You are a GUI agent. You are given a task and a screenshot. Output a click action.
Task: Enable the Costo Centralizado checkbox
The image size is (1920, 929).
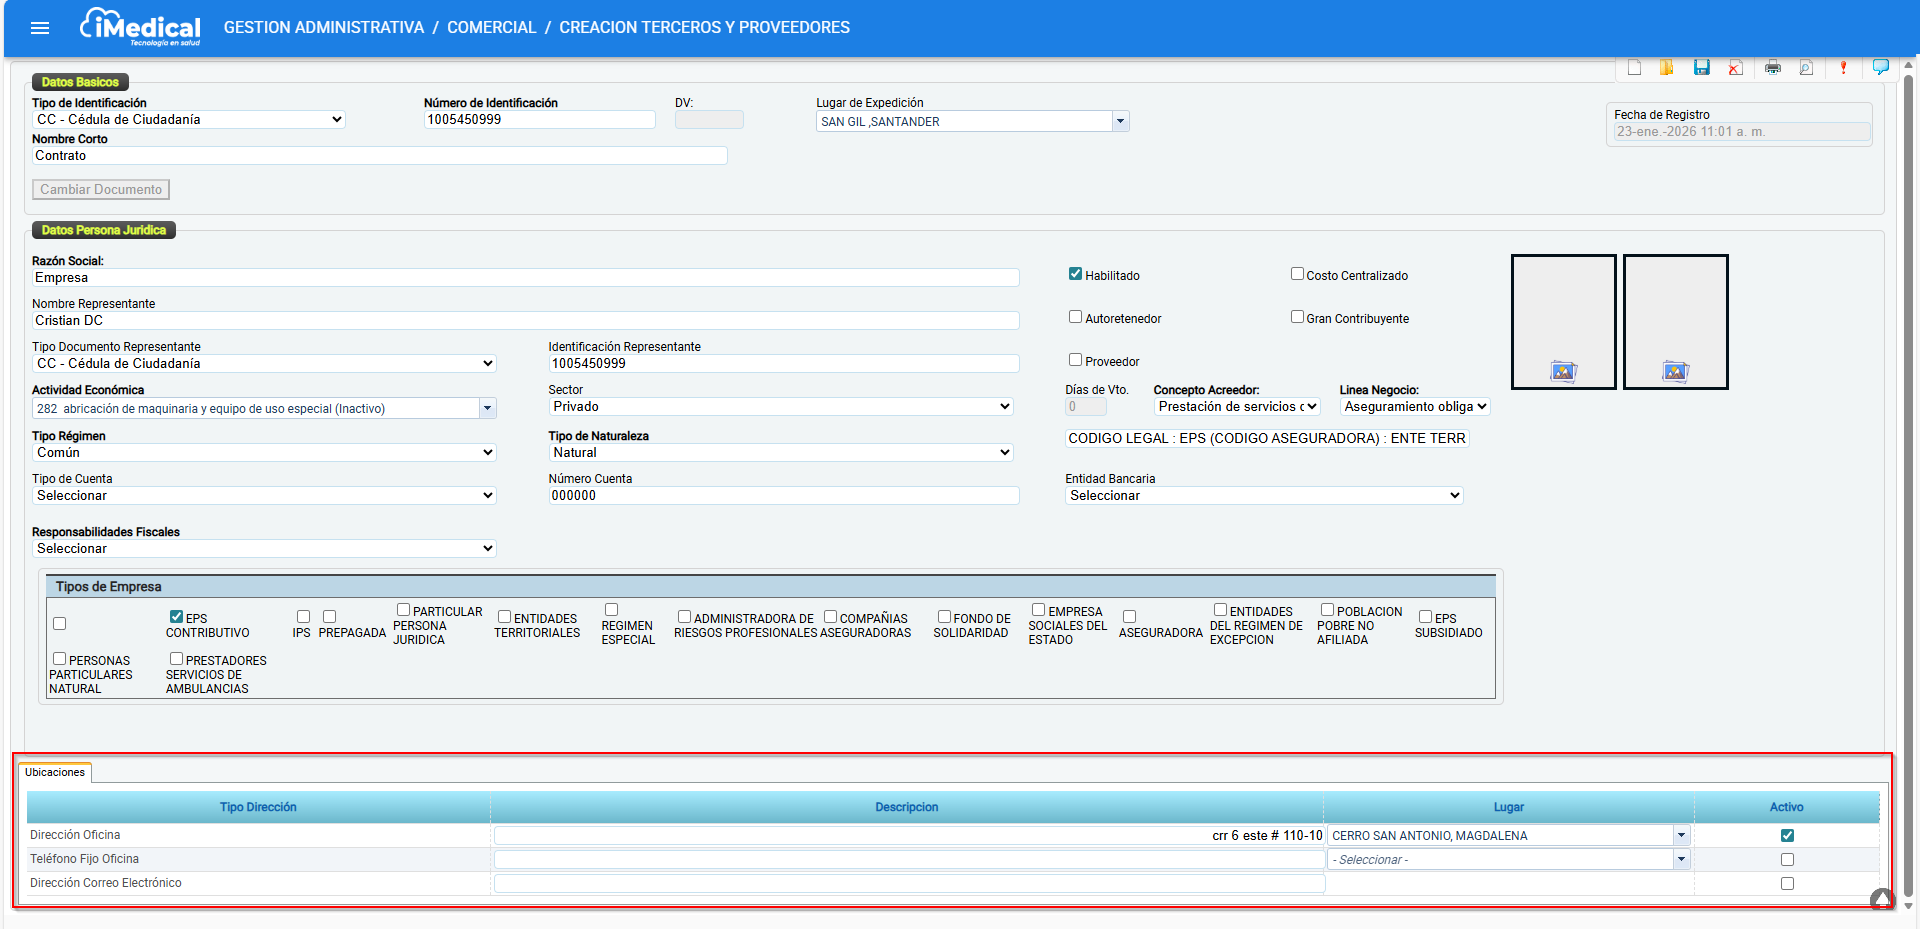tap(1297, 274)
